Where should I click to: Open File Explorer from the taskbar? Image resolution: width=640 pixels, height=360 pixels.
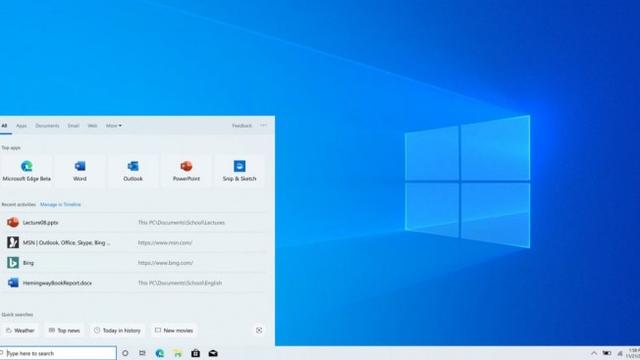click(x=178, y=353)
